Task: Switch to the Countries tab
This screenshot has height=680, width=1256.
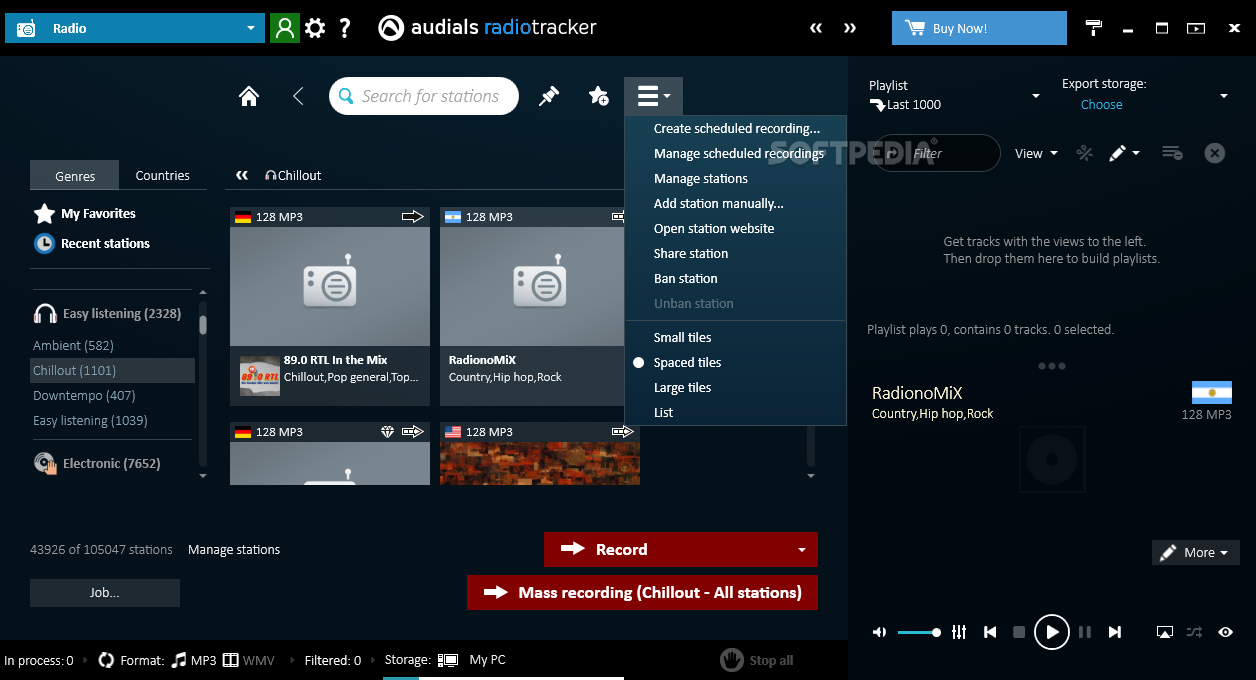Action: [163, 175]
